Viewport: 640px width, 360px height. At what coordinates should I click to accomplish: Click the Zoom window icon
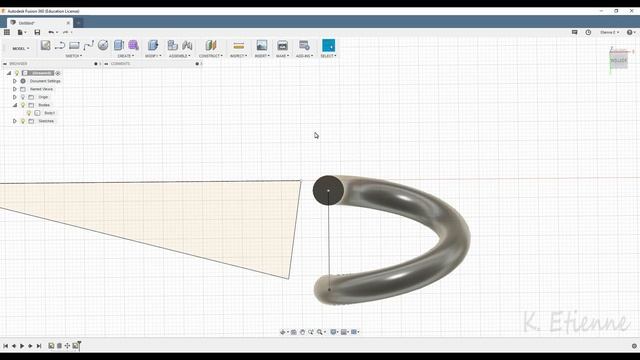click(x=311, y=332)
